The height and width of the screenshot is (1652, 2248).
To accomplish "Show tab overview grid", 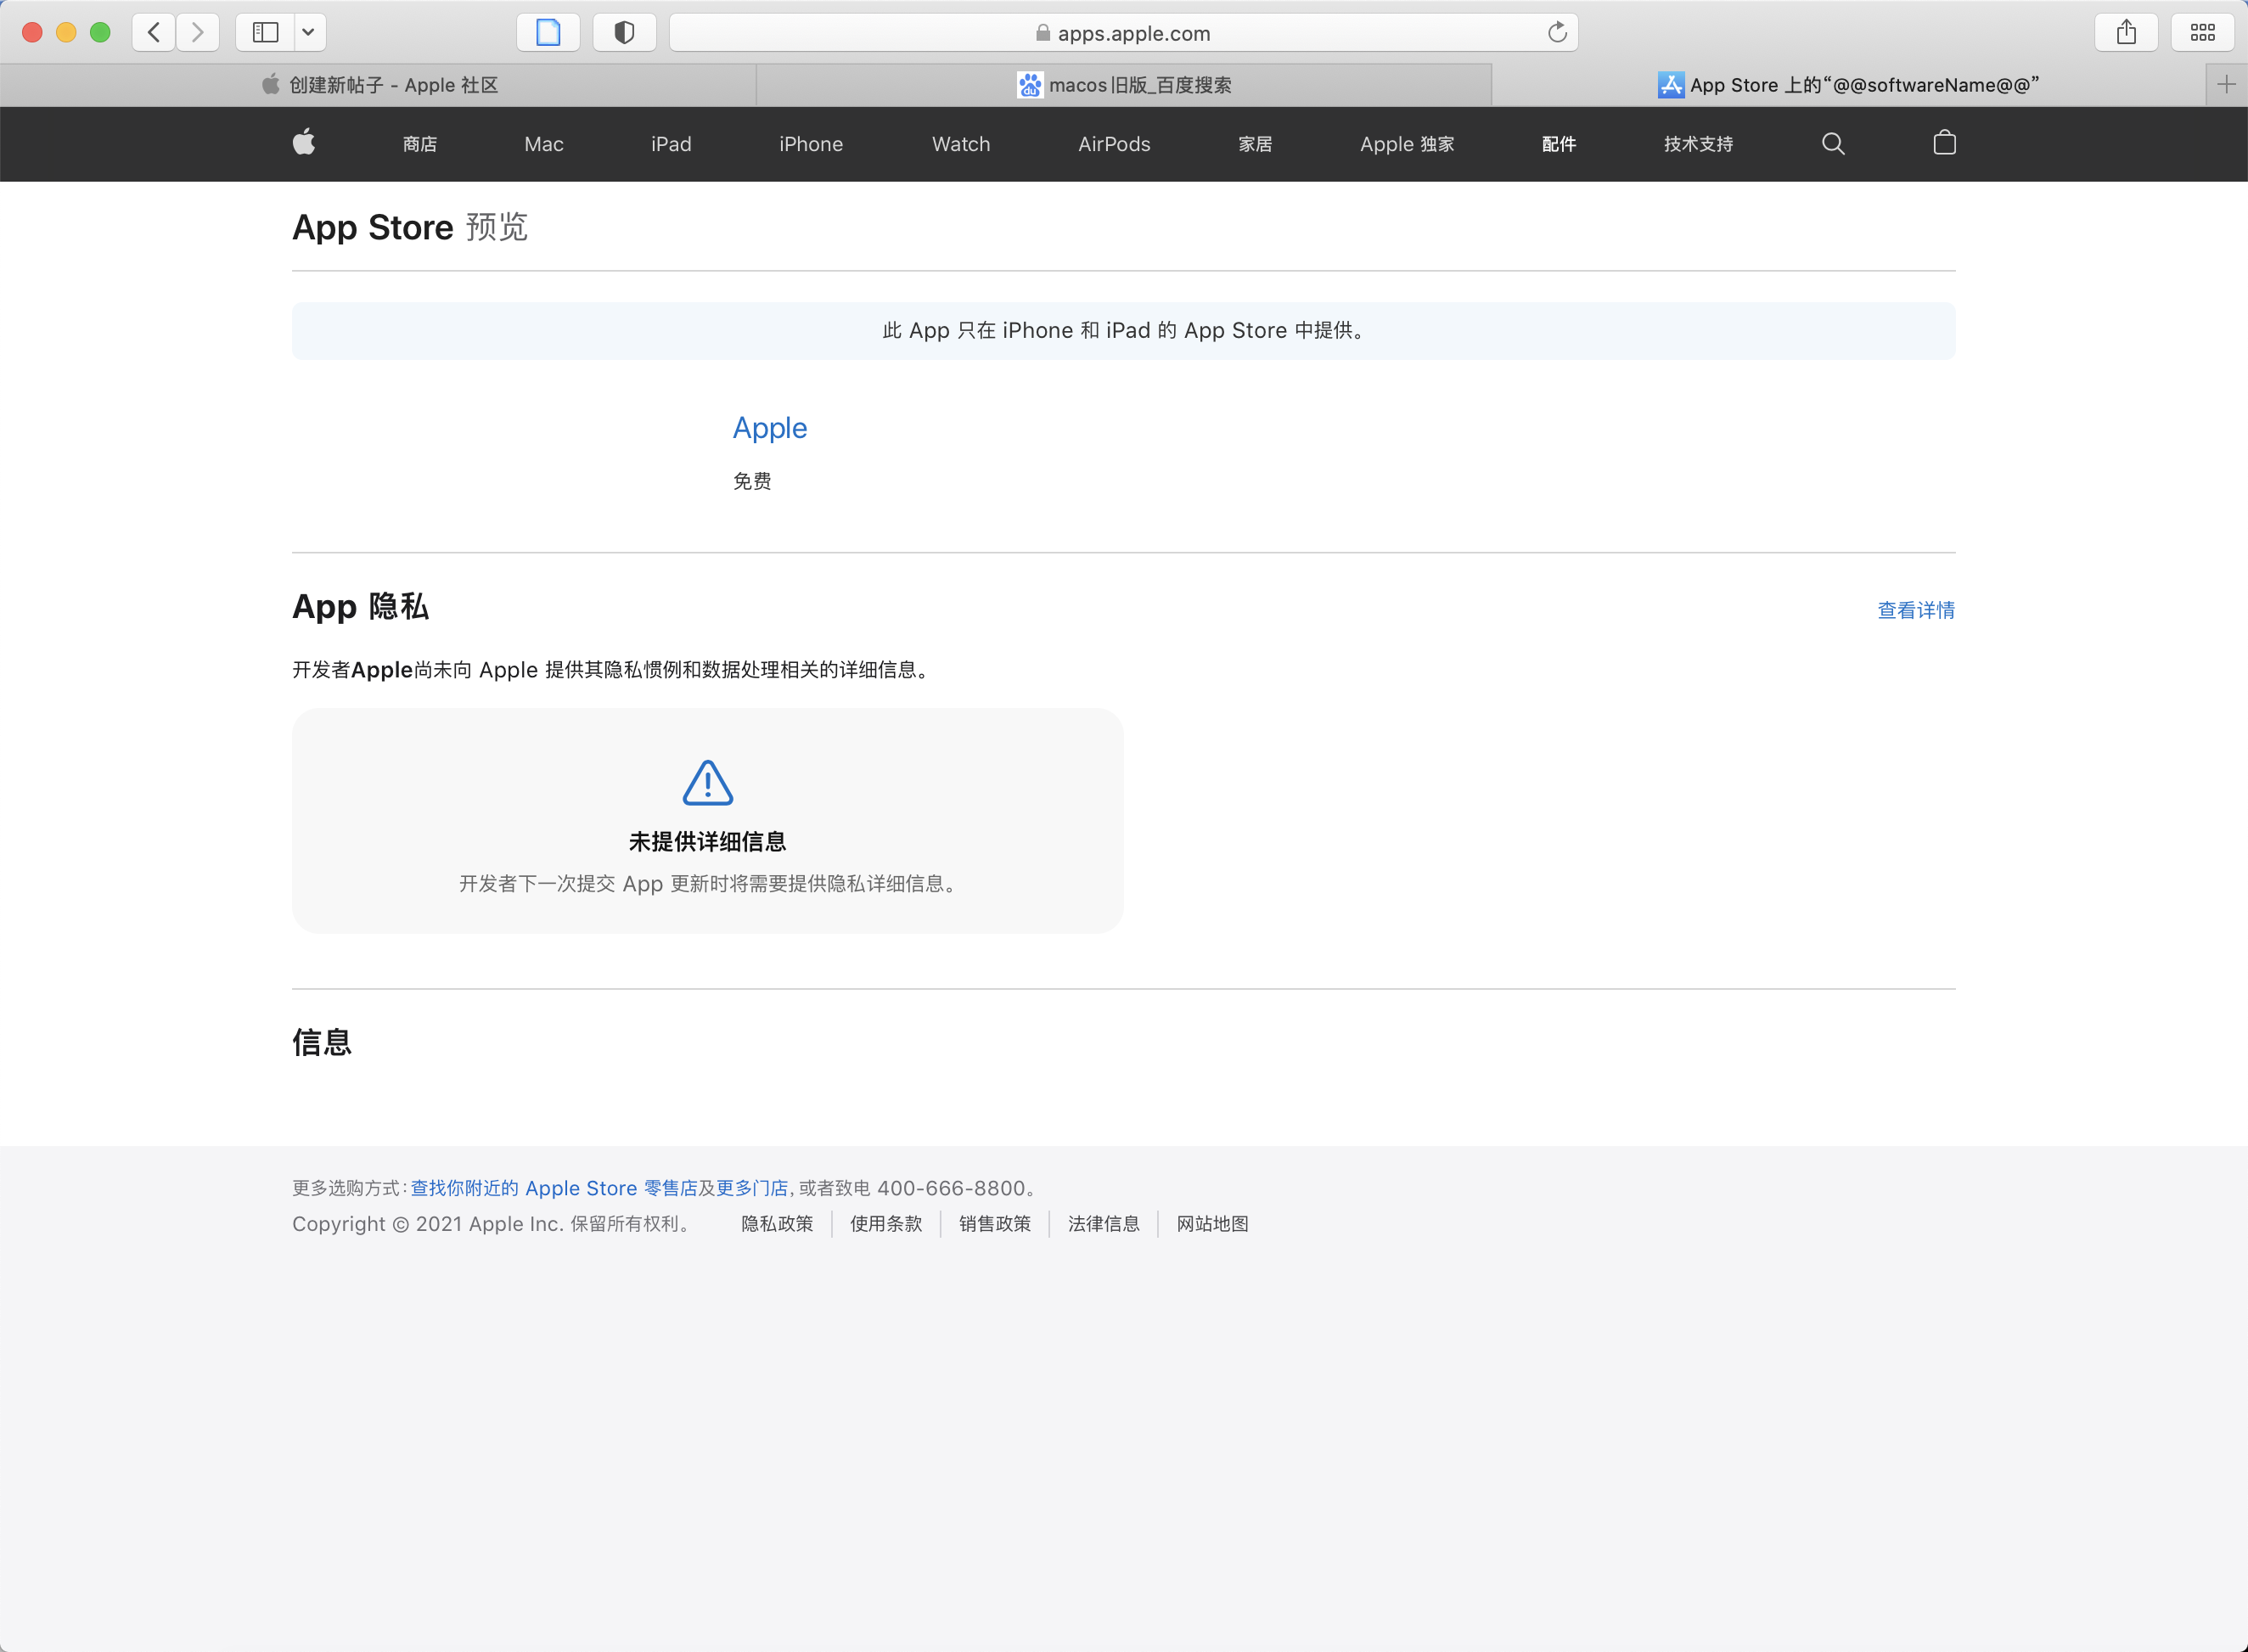I will click(2202, 33).
